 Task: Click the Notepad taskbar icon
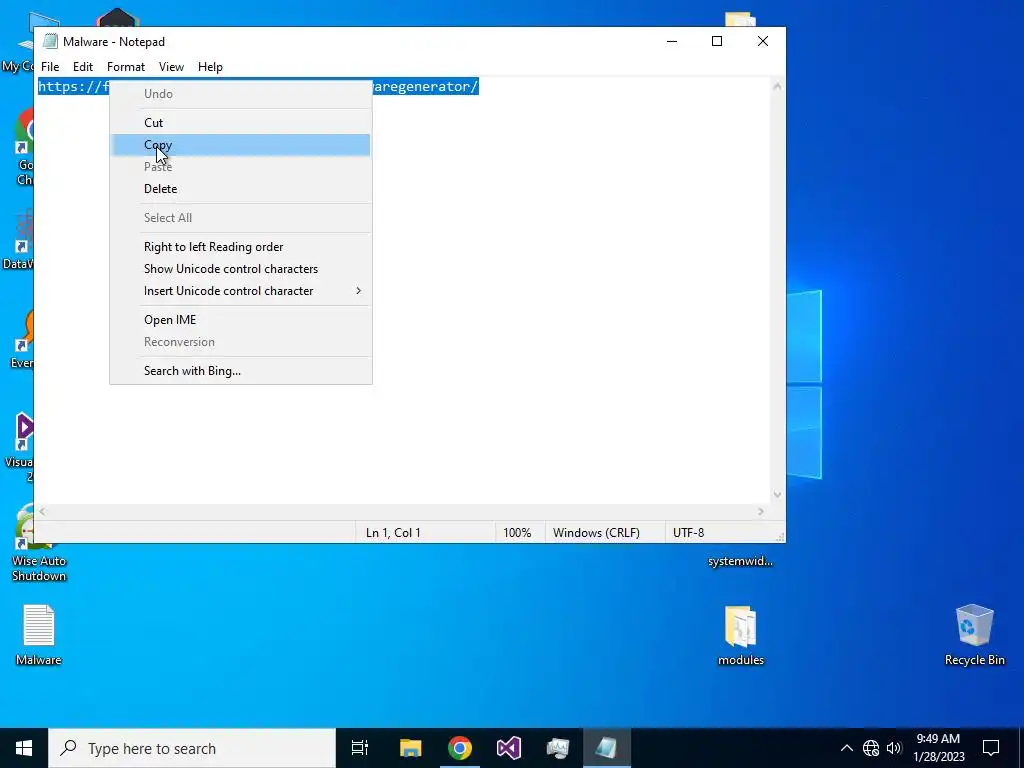[x=607, y=748]
